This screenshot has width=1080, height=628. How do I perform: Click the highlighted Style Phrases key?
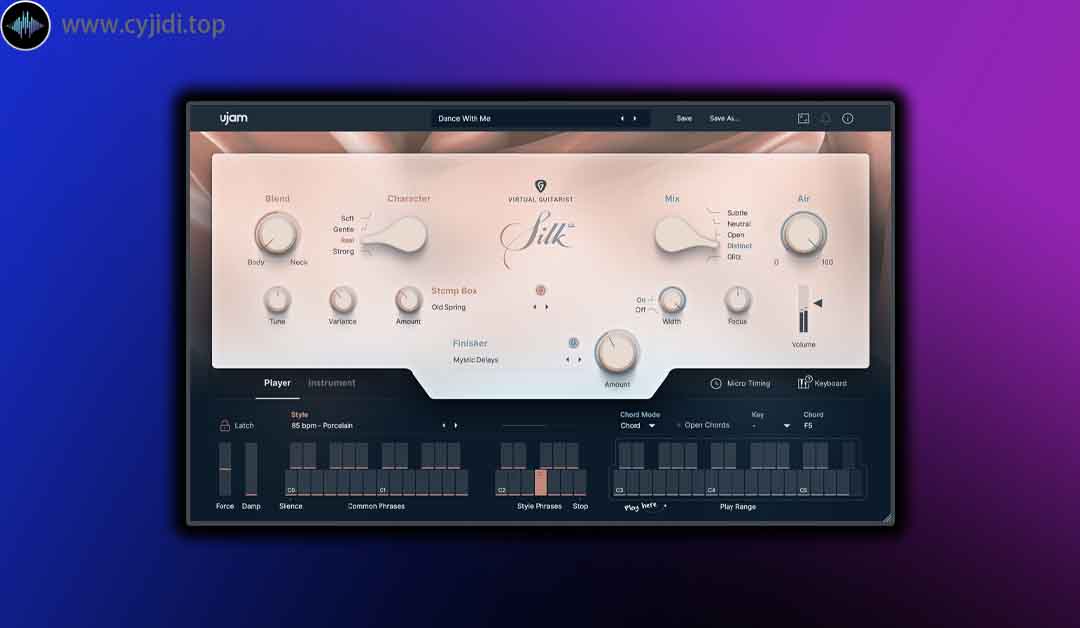click(541, 483)
